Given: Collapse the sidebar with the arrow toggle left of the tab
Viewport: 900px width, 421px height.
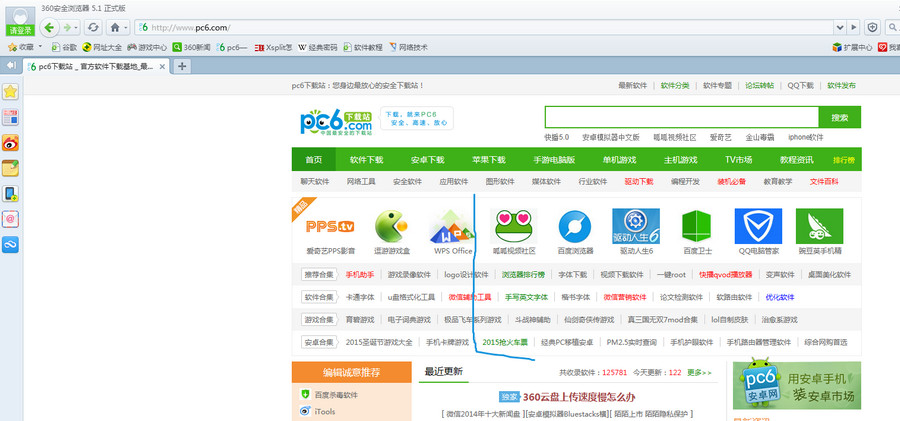Looking at the screenshot, I should [10, 65].
